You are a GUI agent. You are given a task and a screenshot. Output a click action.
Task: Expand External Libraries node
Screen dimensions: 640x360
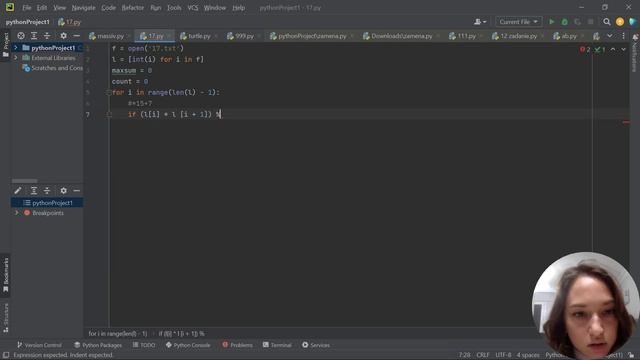pyautogui.click(x=16, y=58)
